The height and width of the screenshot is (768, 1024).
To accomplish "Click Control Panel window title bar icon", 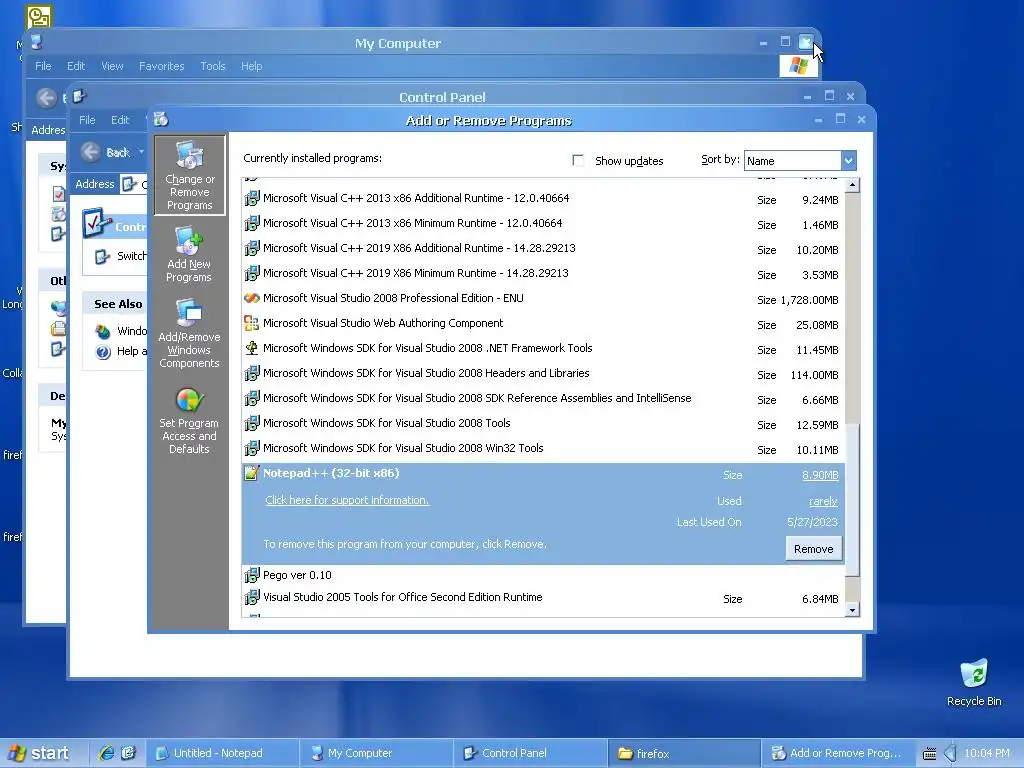I will tap(79, 97).
